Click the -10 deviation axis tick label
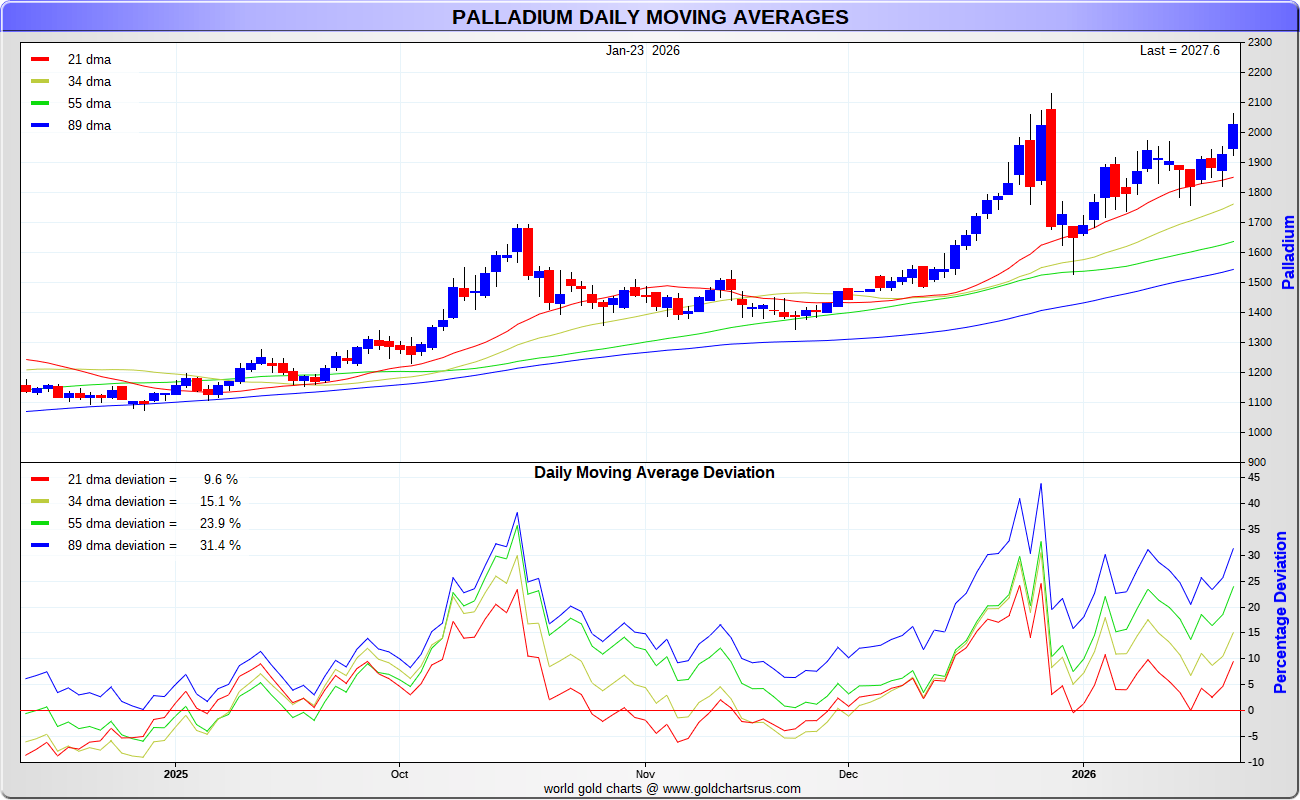 [1254, 763]
